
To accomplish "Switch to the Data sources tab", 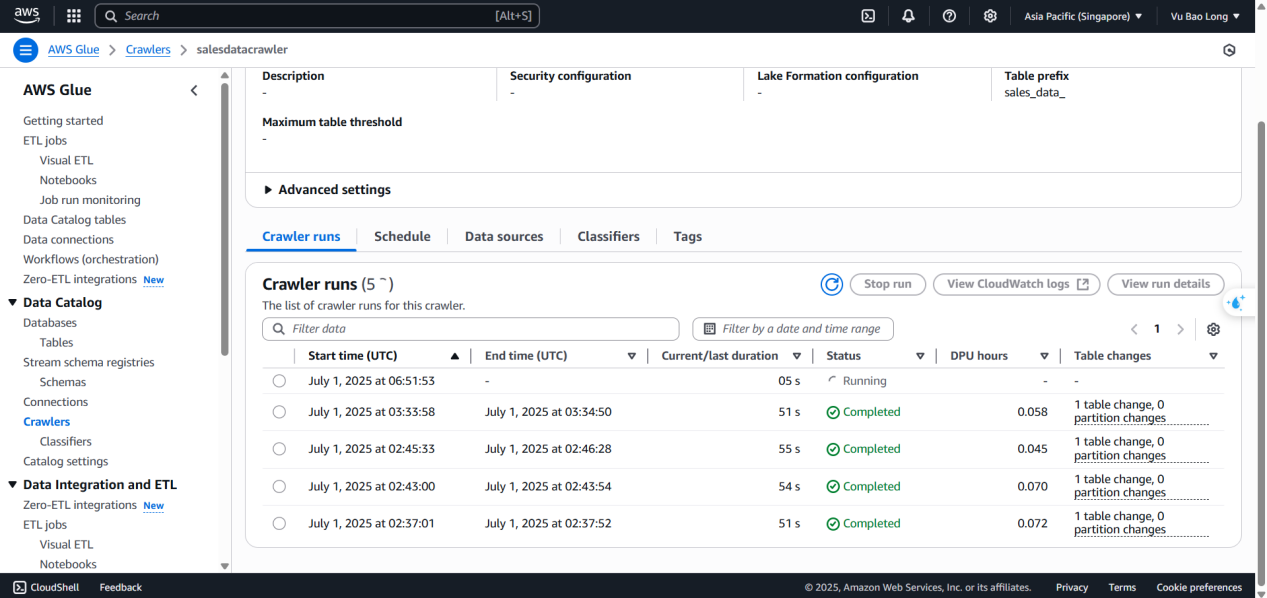I will point(504,237).
